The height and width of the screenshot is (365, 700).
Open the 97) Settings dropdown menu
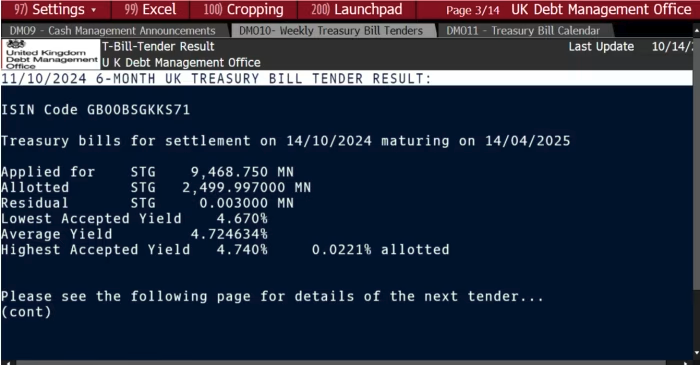point(56,9)
